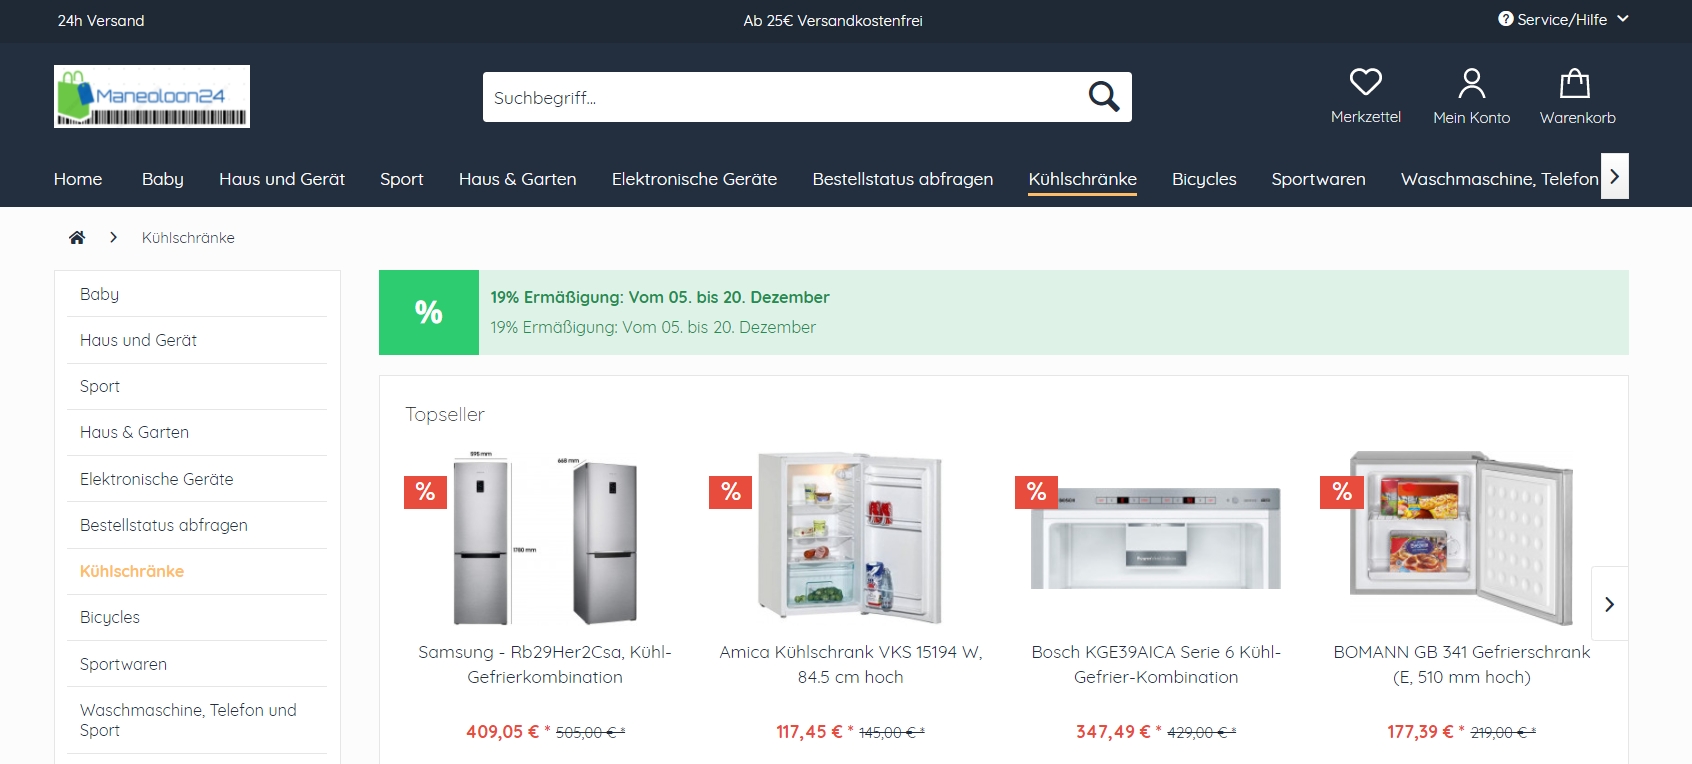Image resolution: width=1692 pixels, height=764 pixels.
Task: Expand the Service/Hilfe dropdown arrow
Action: [1623, 19]
